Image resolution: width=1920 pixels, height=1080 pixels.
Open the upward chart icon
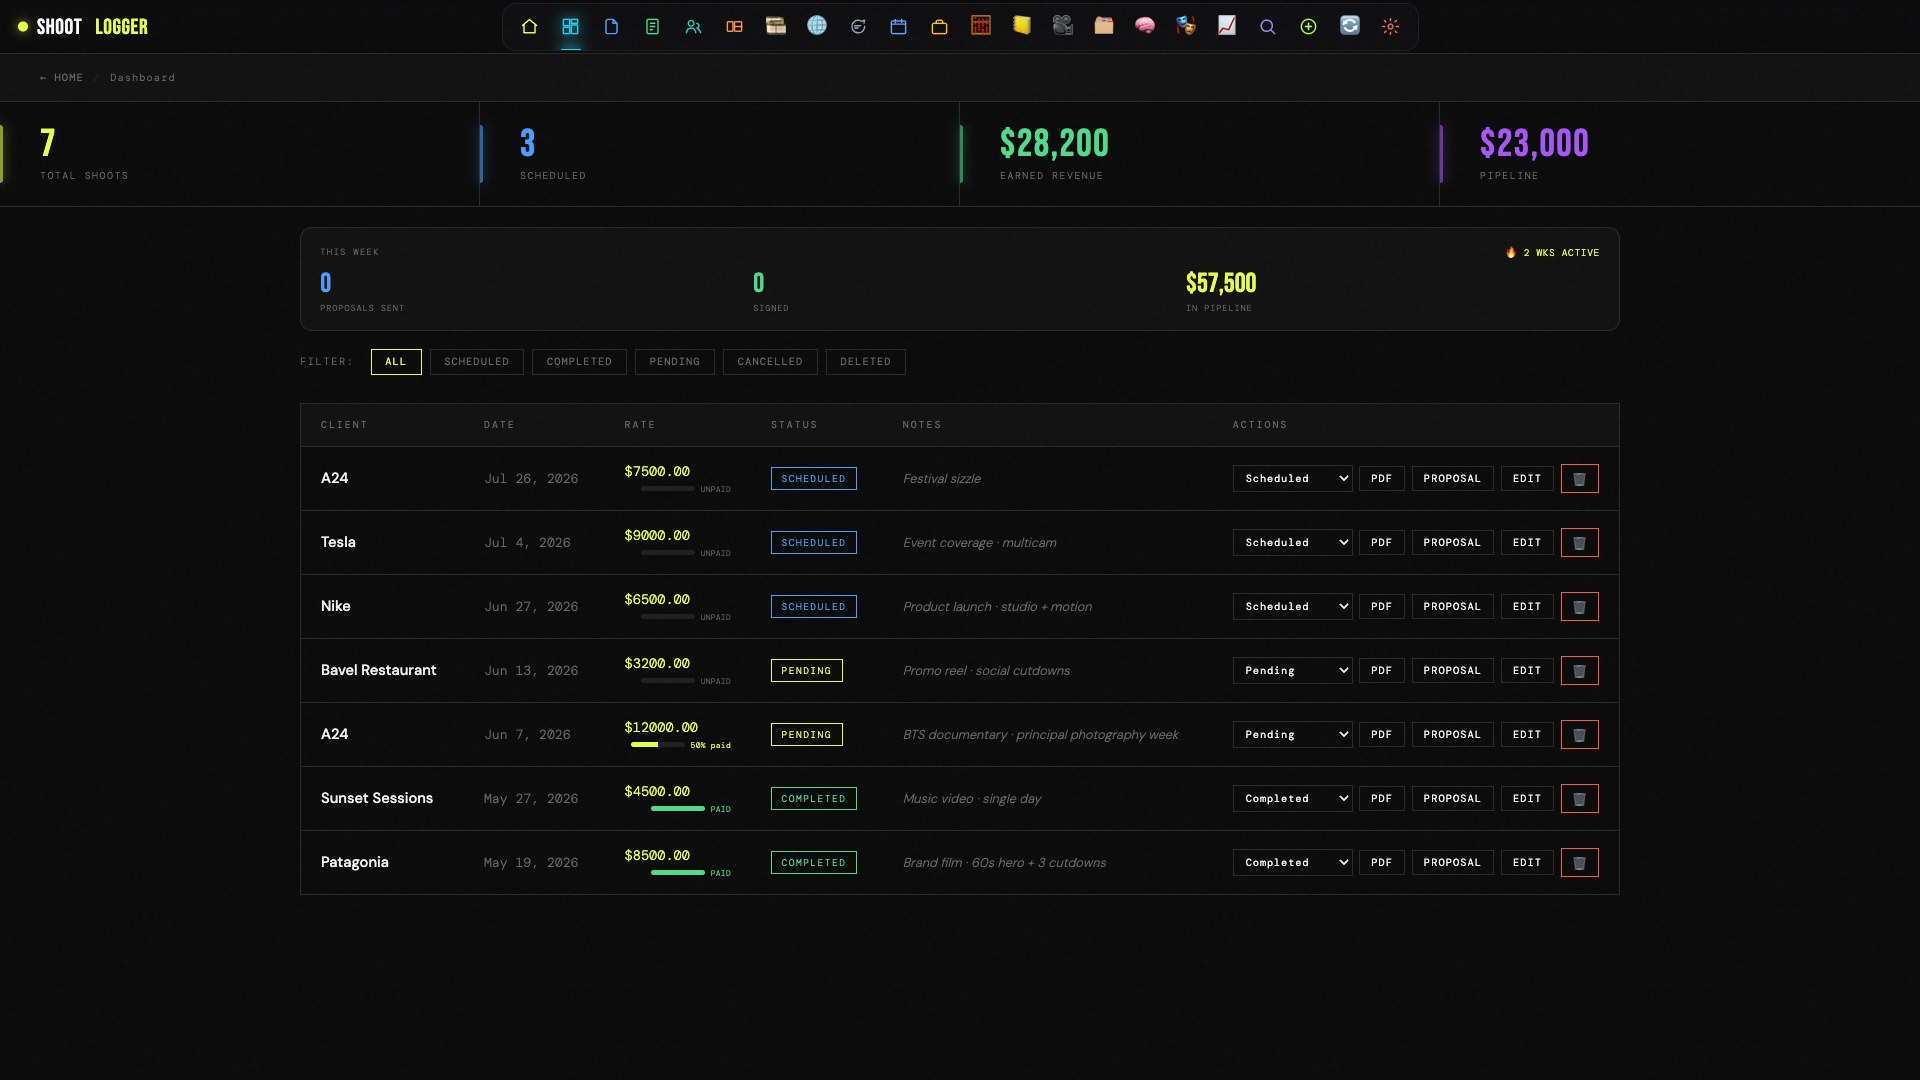(x=1226, y=27)
